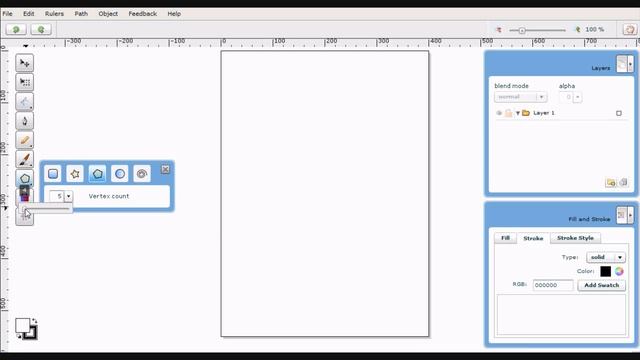Select the arrow selection tool
Image resolution: width=640 pixels, height=360 pixels.
pos(24,63)
